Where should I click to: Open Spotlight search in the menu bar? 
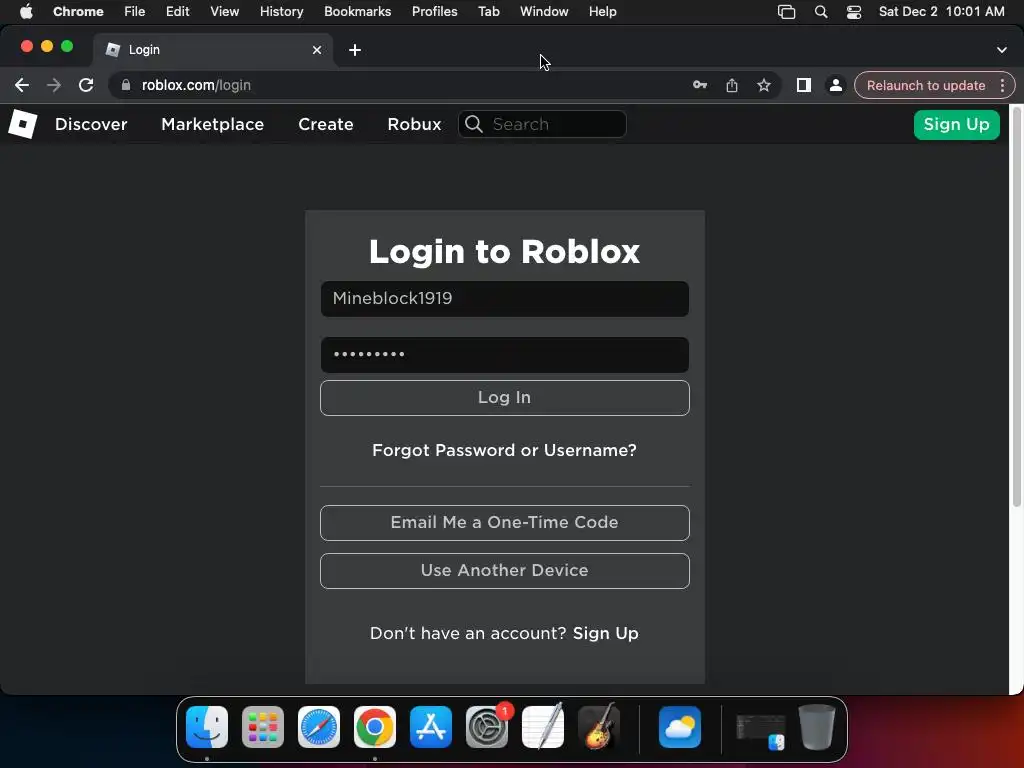coord(821,12)
